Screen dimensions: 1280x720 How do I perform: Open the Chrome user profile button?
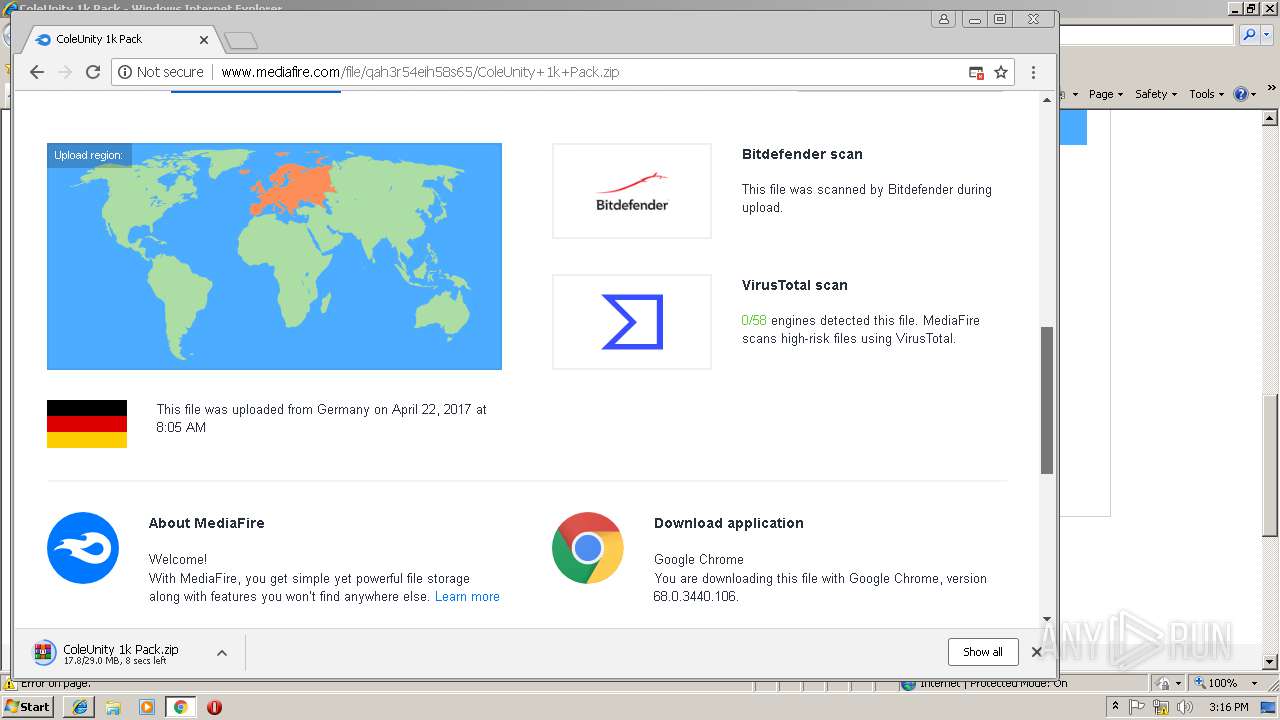pyautogui.click(x=944, y=19)
